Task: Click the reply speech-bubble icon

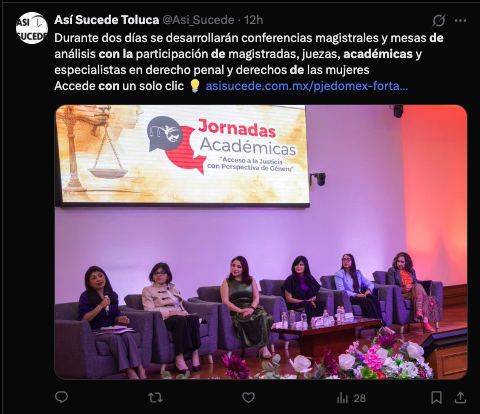Action: tap(61, 397)
